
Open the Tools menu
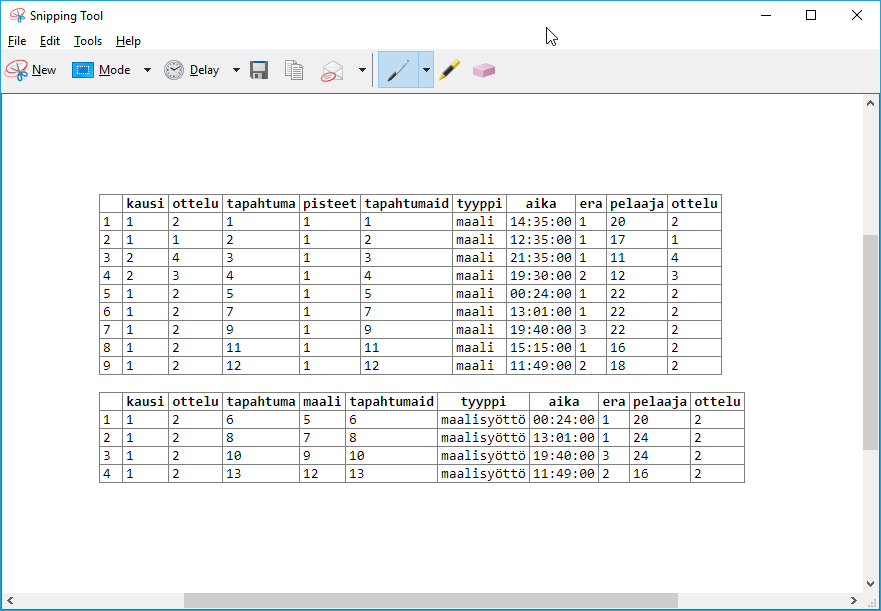(88, 41)
